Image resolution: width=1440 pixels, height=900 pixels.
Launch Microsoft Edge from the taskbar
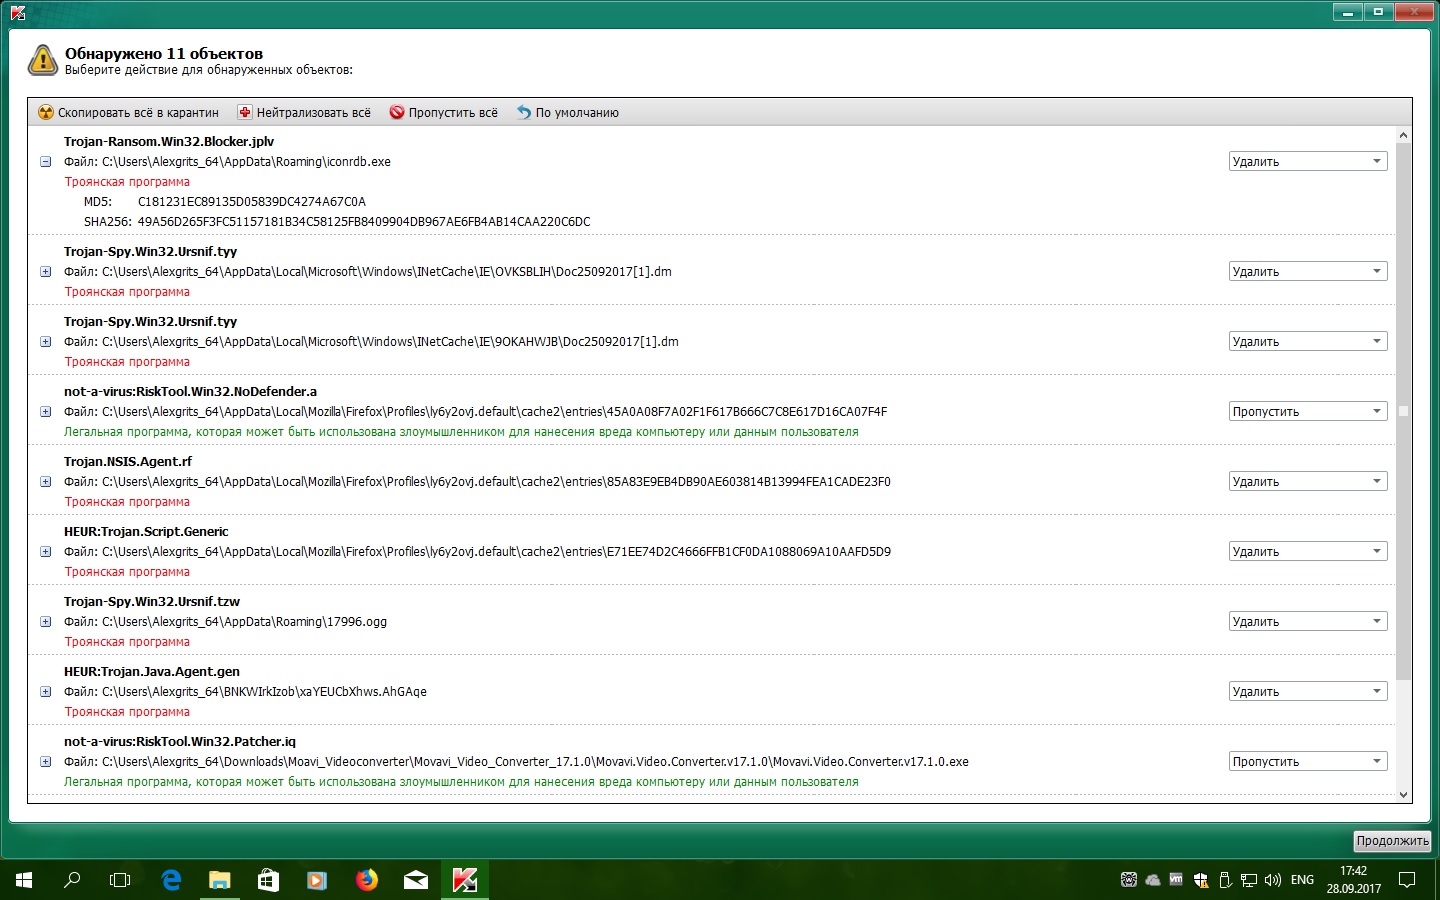pyautogui.click(x=171, y=880)
